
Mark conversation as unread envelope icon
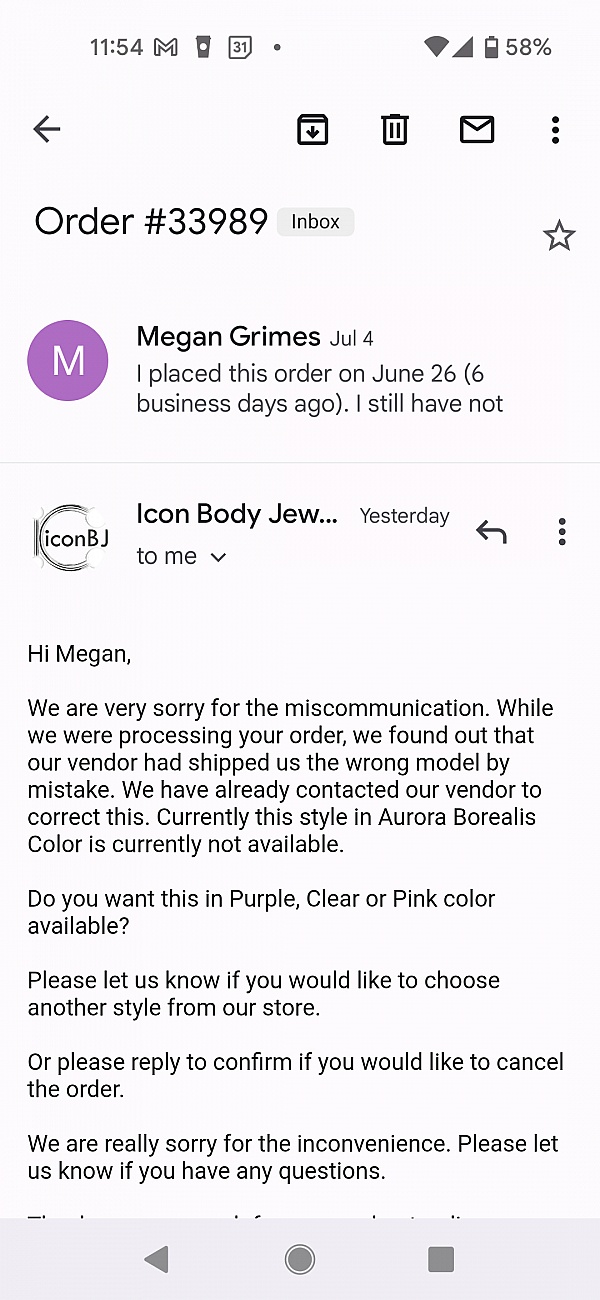click(477, 129)
